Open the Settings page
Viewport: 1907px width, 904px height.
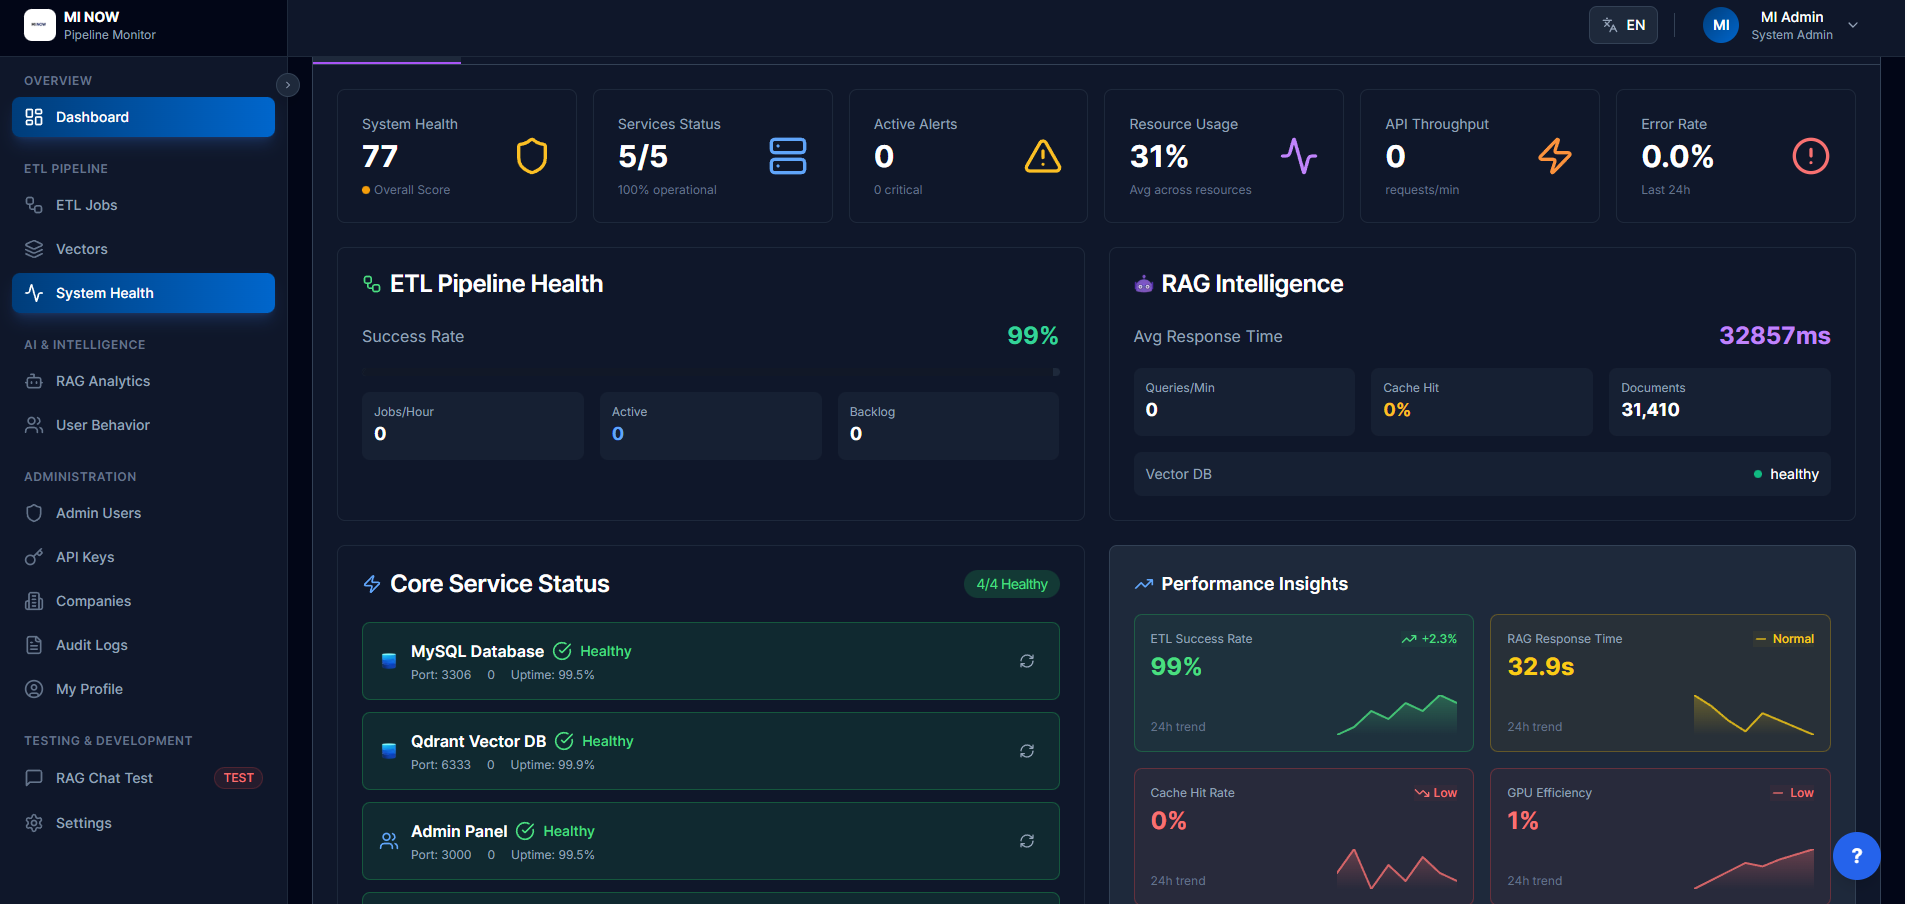click(83, 823)
